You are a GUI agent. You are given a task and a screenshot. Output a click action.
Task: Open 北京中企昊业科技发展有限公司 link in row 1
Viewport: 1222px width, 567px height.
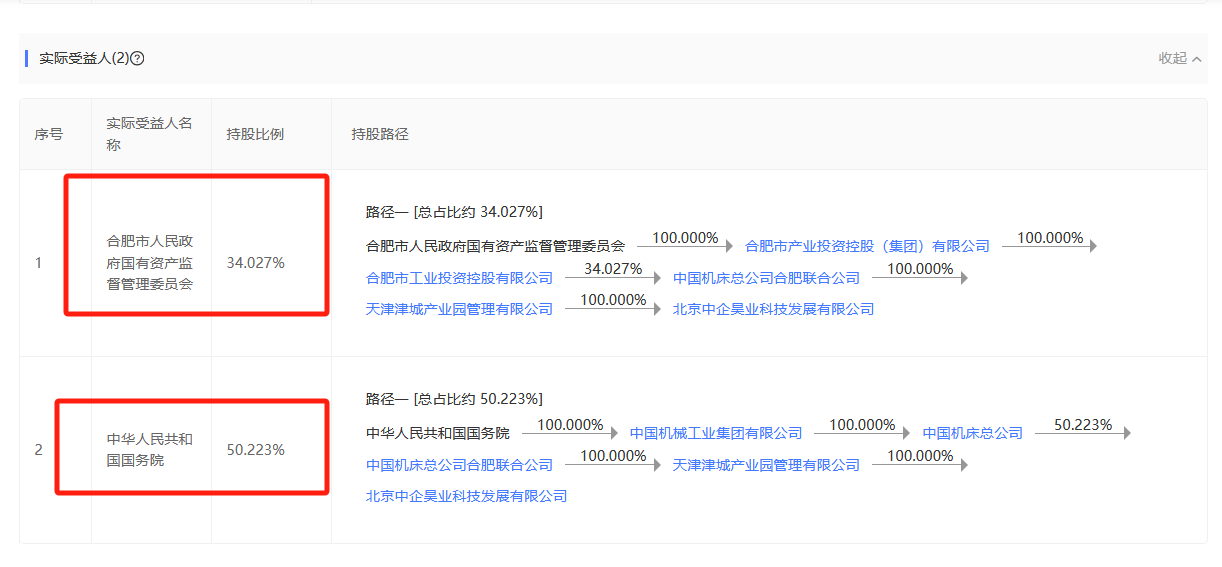pos(773,309)
